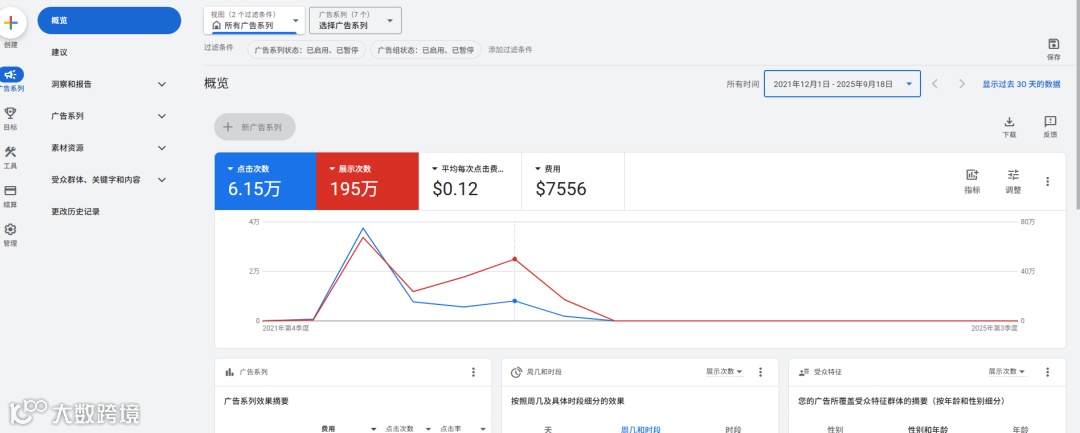
Task: Click 添加过滤条件
Action: (x=510, y=50)
